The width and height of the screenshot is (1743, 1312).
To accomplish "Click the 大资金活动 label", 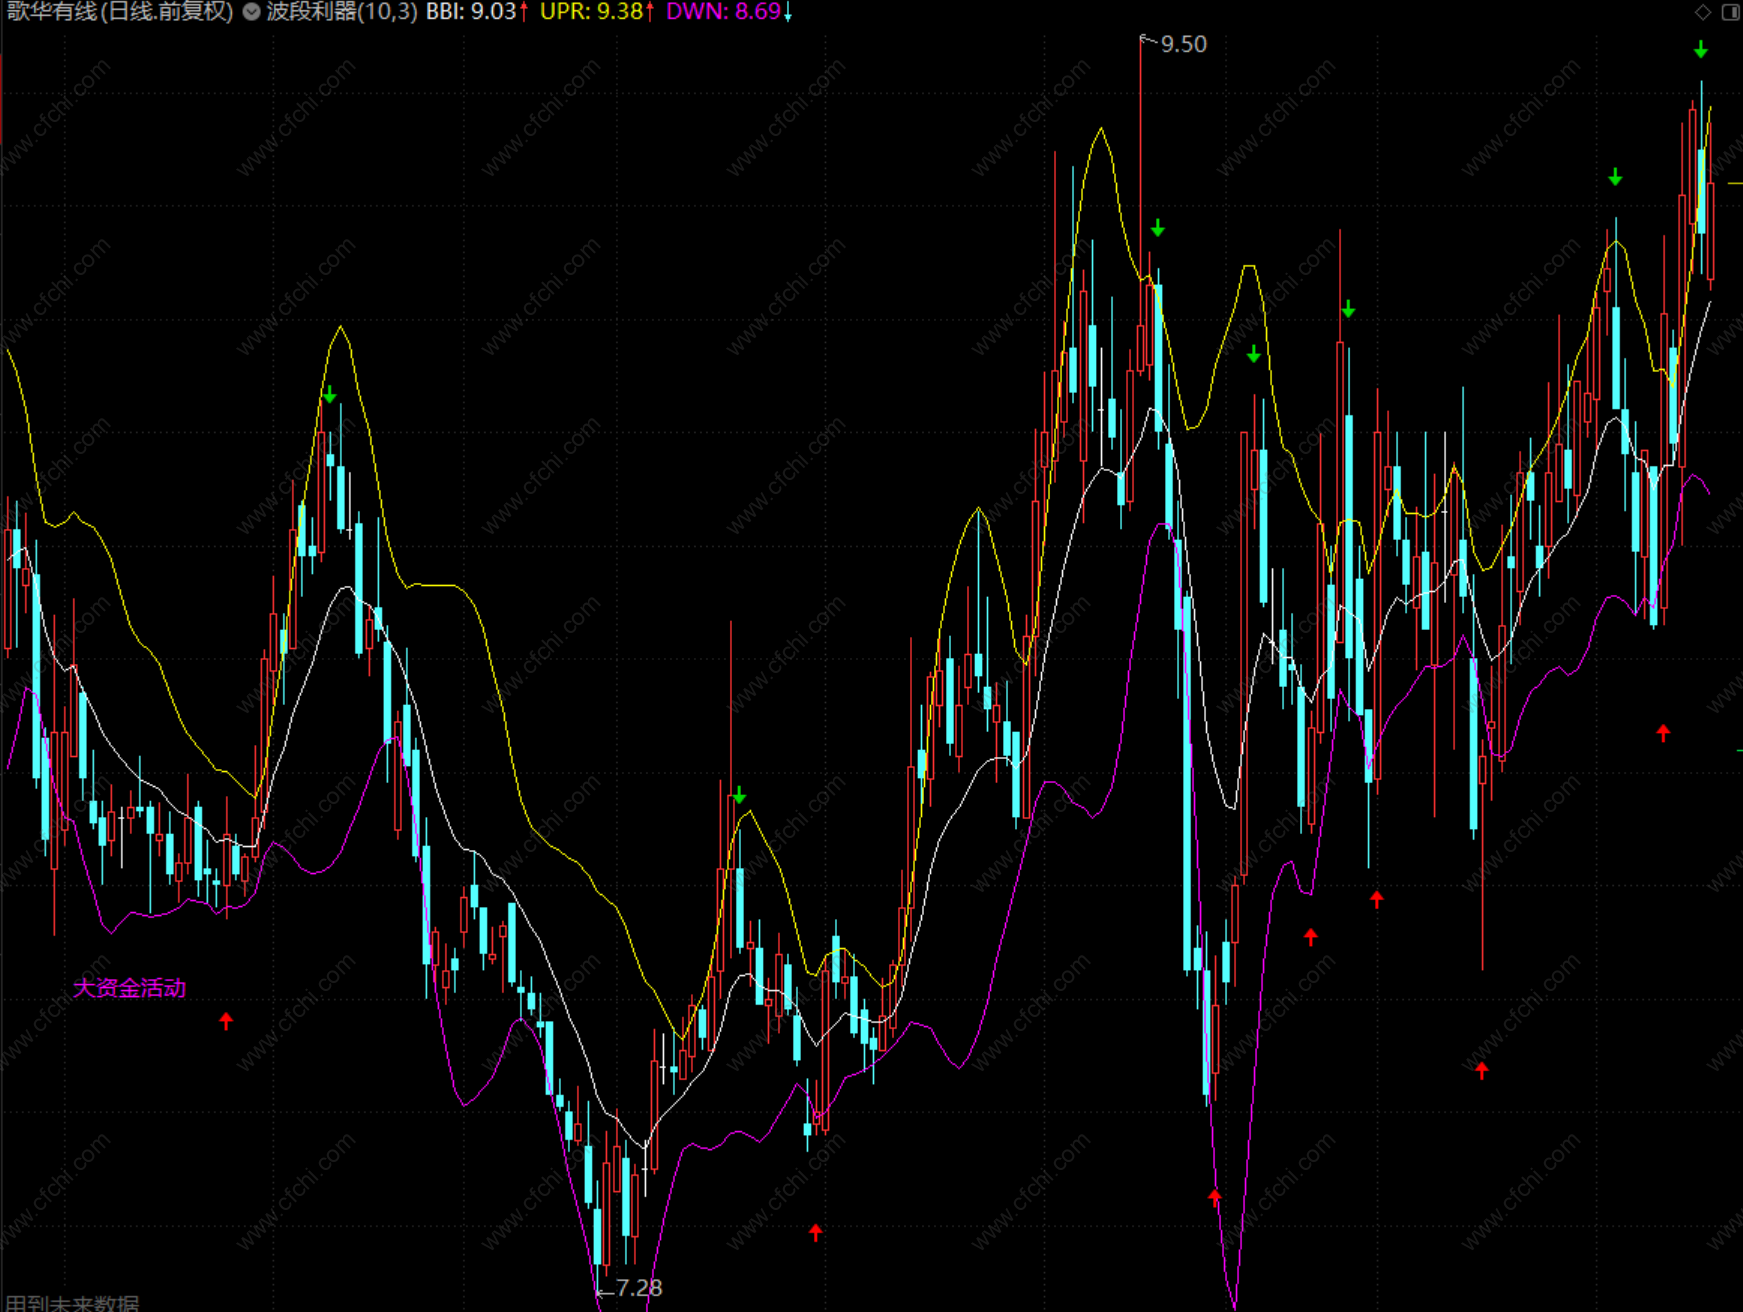I will pos(129,988).
